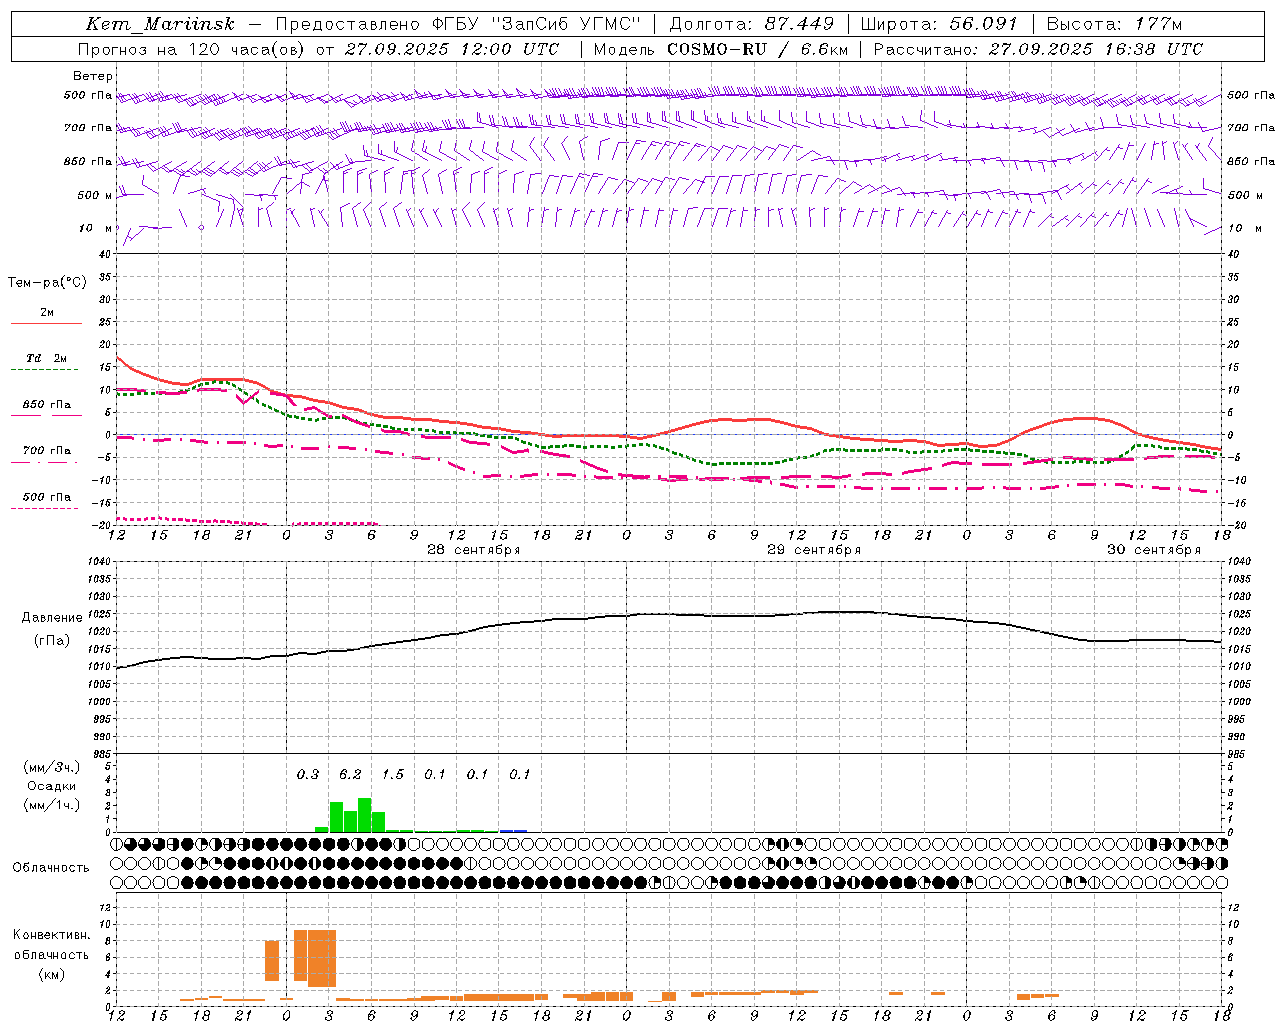Click the "500 гПа" label in the temperature legend
Image resolution: width=1280 pixels, height=1024 pixels.
[x=47, y=497]
